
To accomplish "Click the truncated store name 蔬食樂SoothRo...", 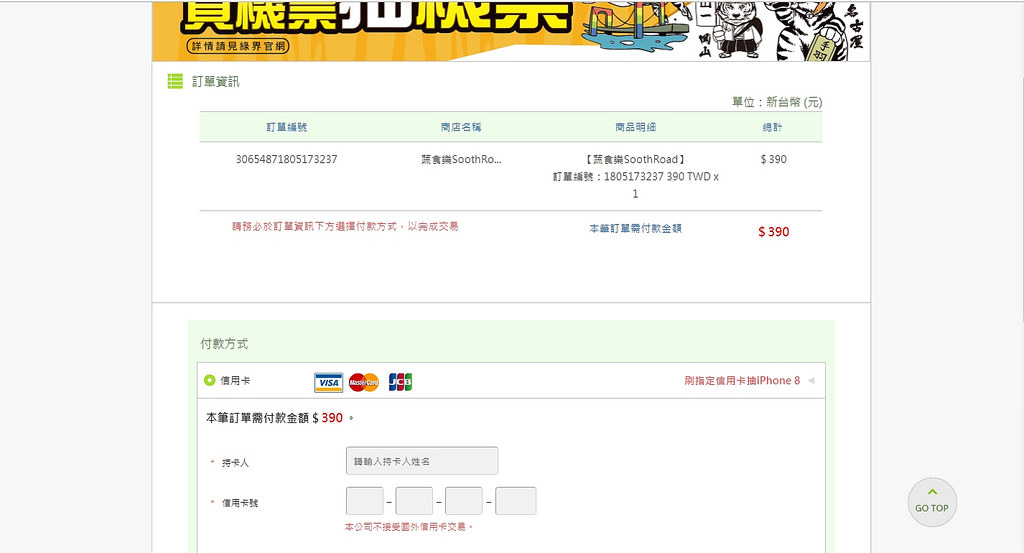I will coord(461,159).
